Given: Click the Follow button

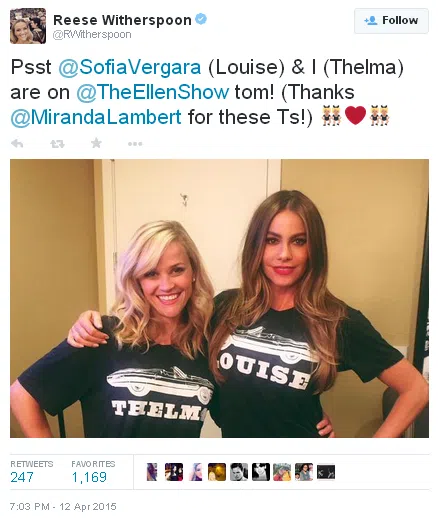Looking at the screenshot, I should (x=391, y=21).
